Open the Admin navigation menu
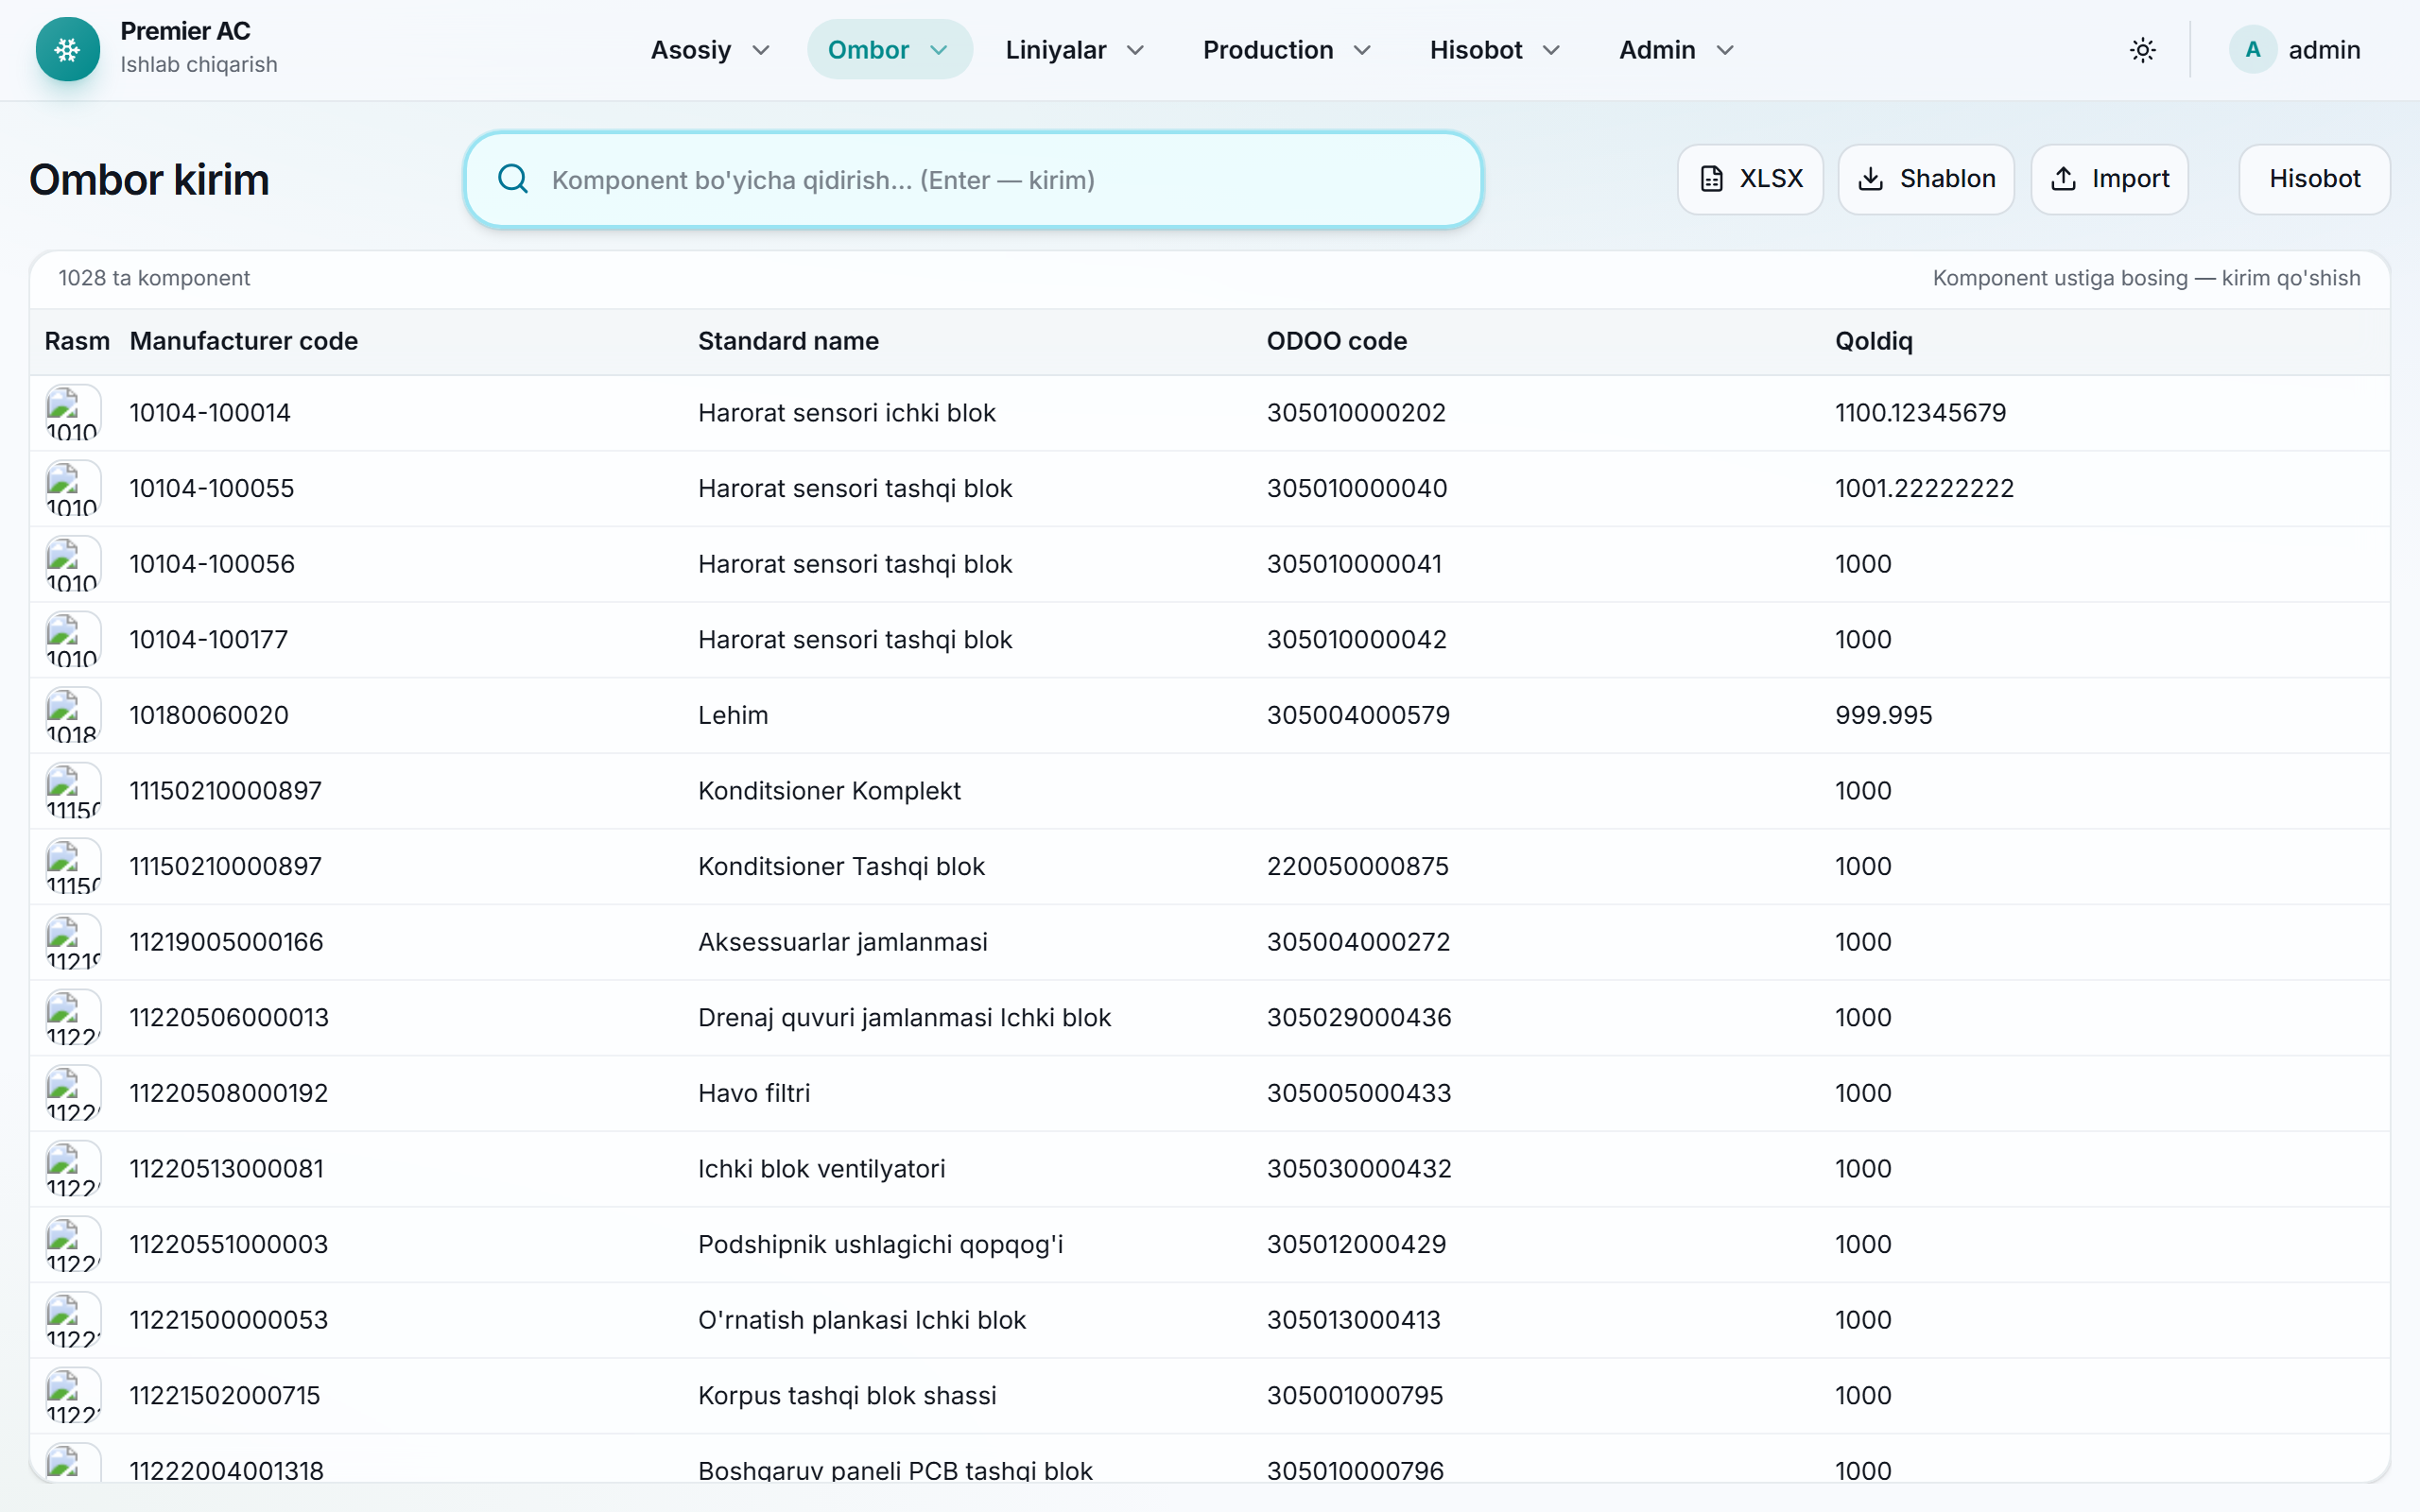2420x1512 pixels. pos(1676,50)
